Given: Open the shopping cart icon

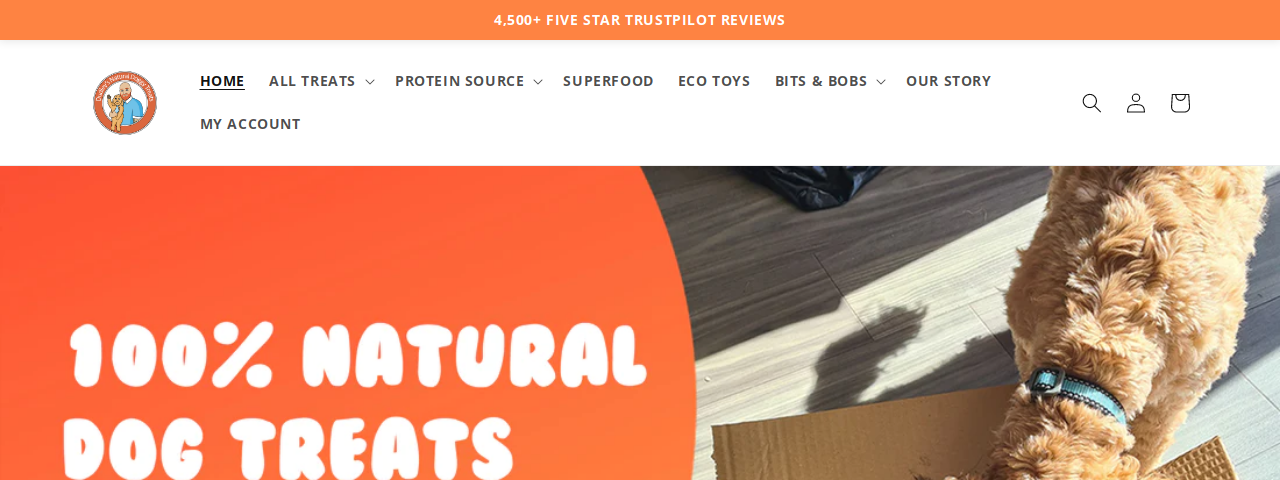Looking at the screenshot, I should pos(1180,103).
